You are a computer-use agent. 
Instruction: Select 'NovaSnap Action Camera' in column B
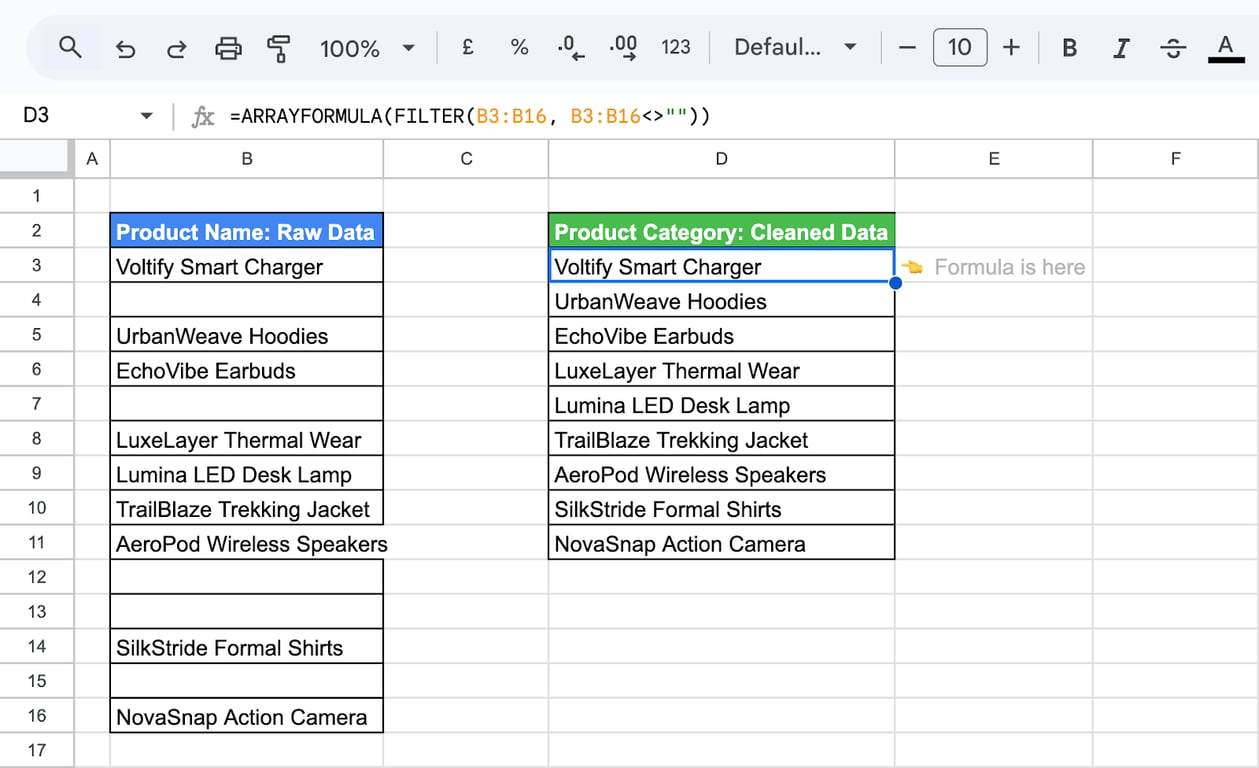pos(246,716)
